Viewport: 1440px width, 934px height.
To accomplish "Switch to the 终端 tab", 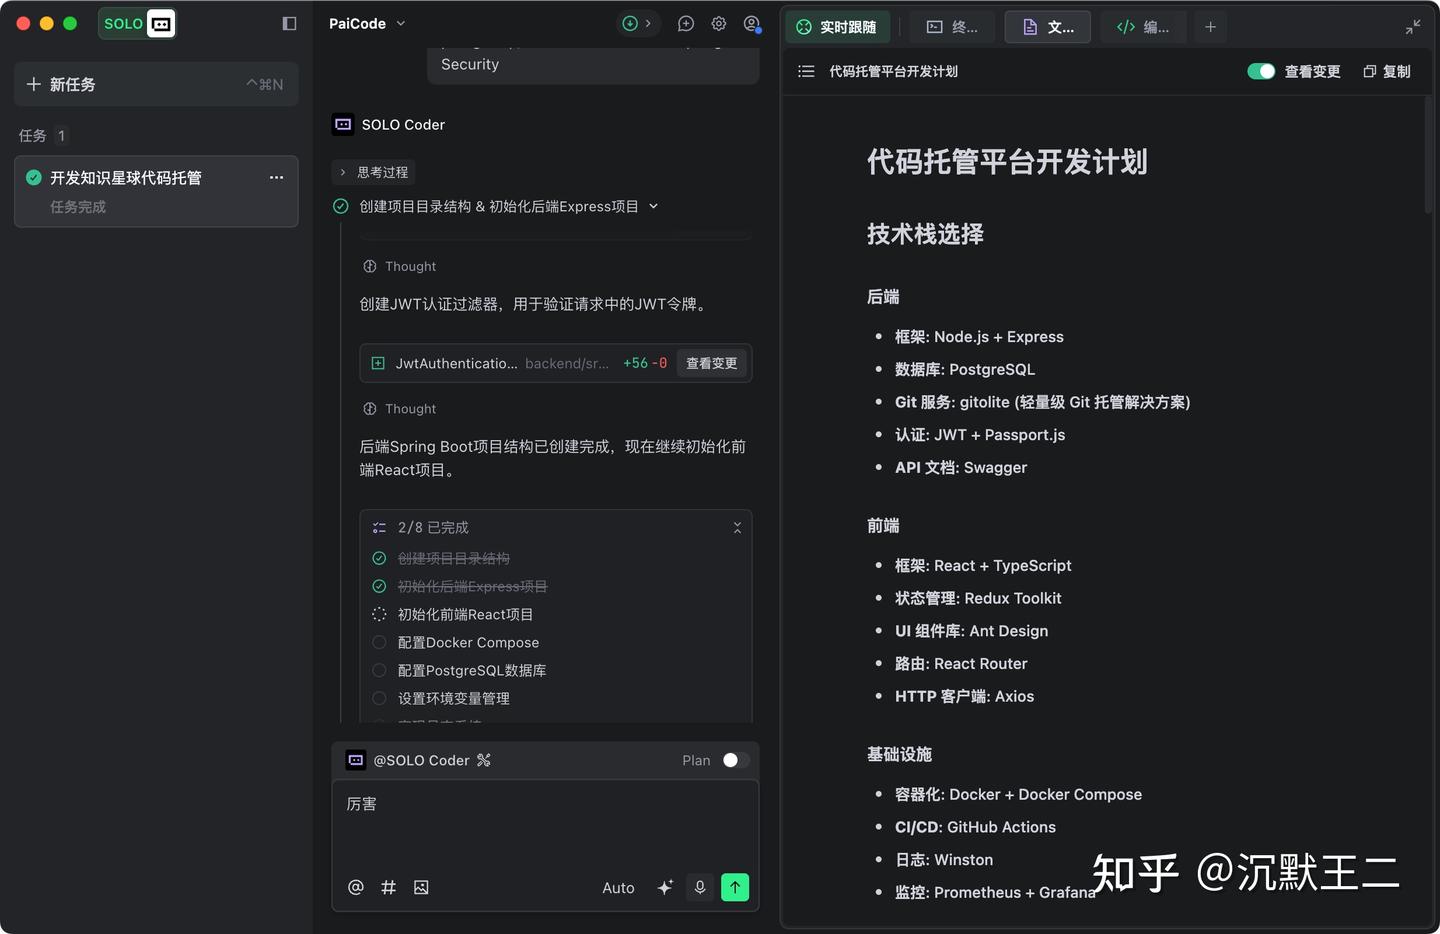I will point(952,27).
